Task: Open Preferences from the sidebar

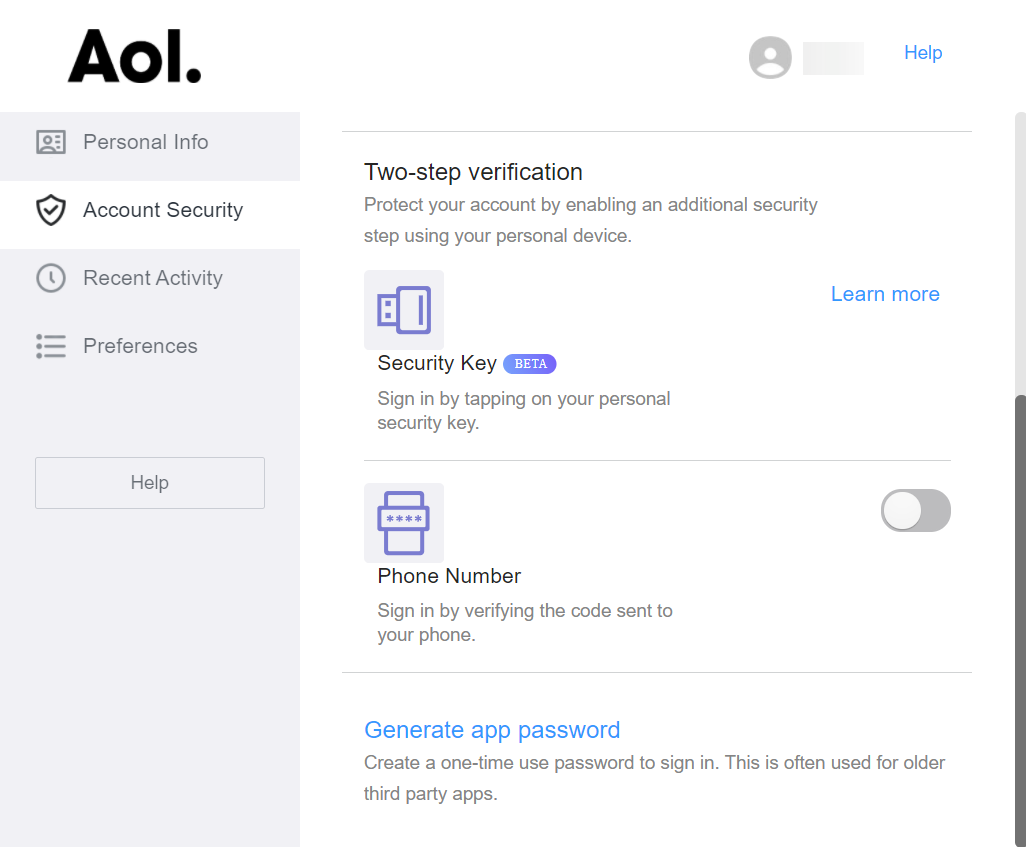Action: [140, 346]
